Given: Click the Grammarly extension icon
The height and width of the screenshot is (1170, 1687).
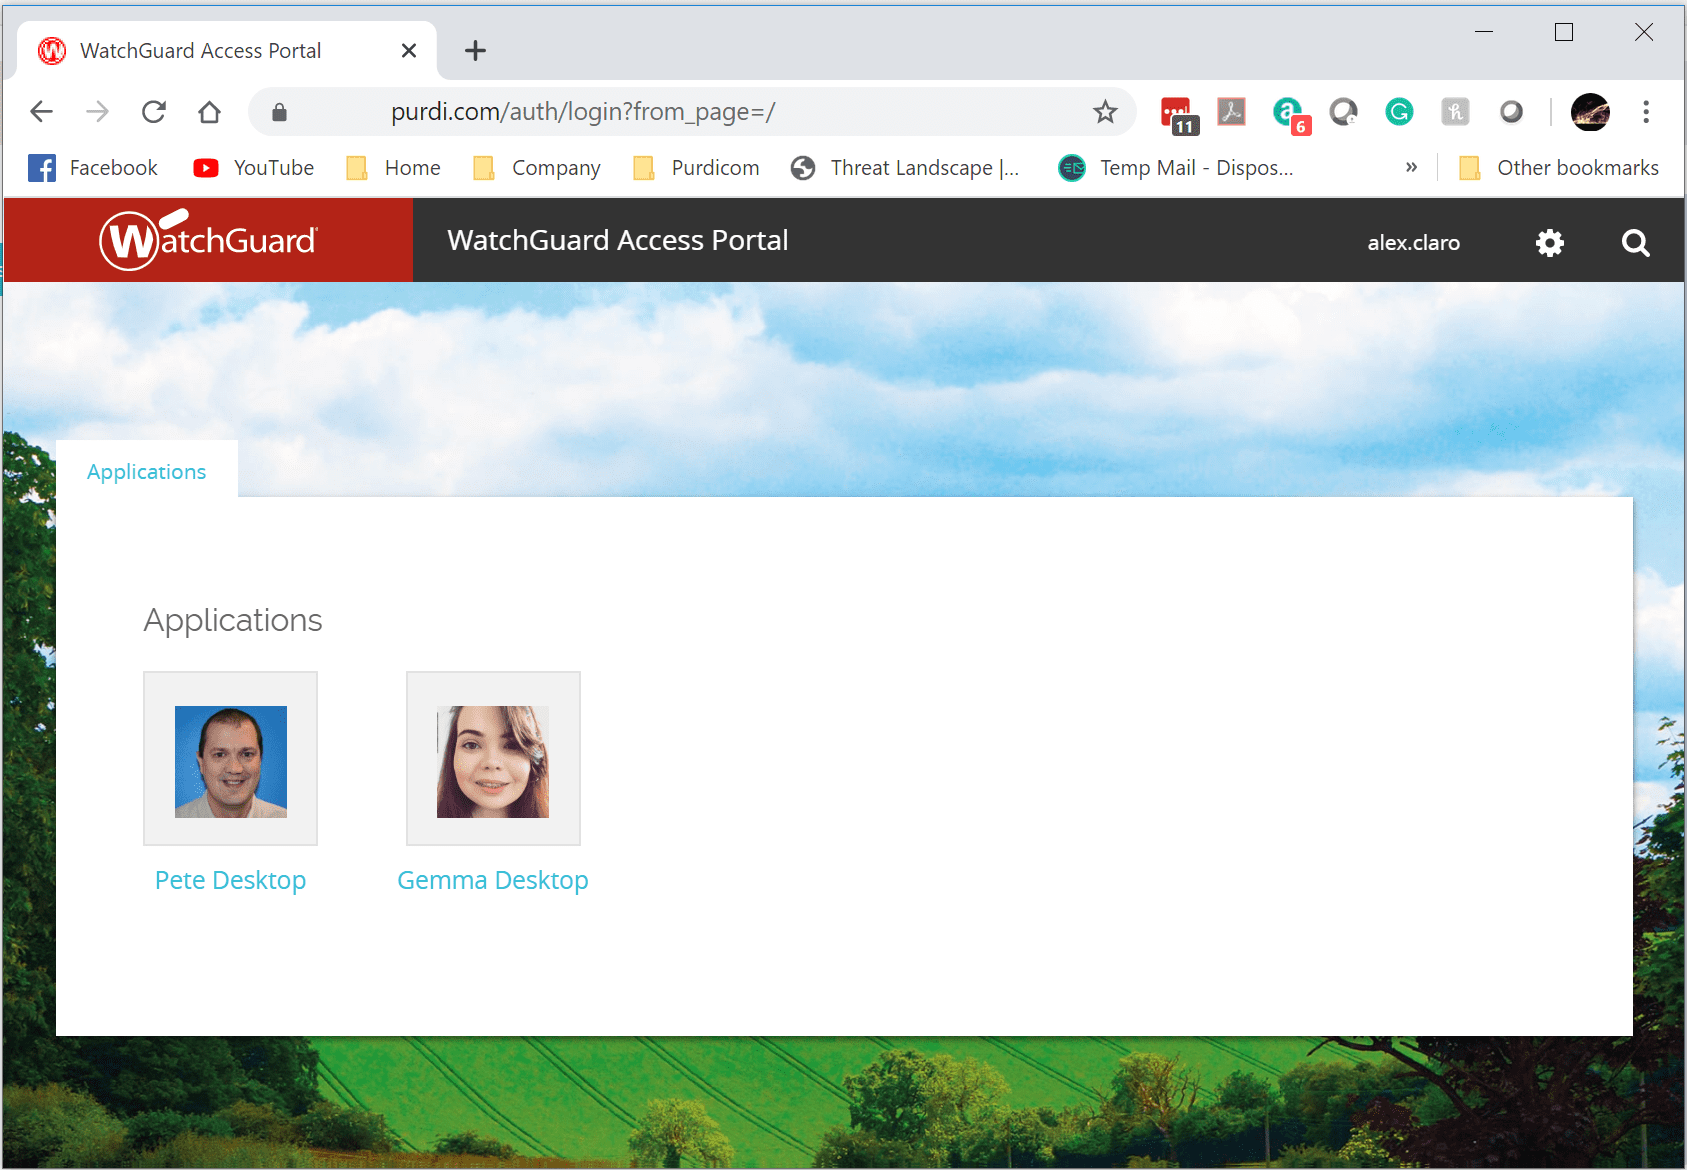Looking at the screenshot, I should pyautogui.click(x=1399, y=111).
